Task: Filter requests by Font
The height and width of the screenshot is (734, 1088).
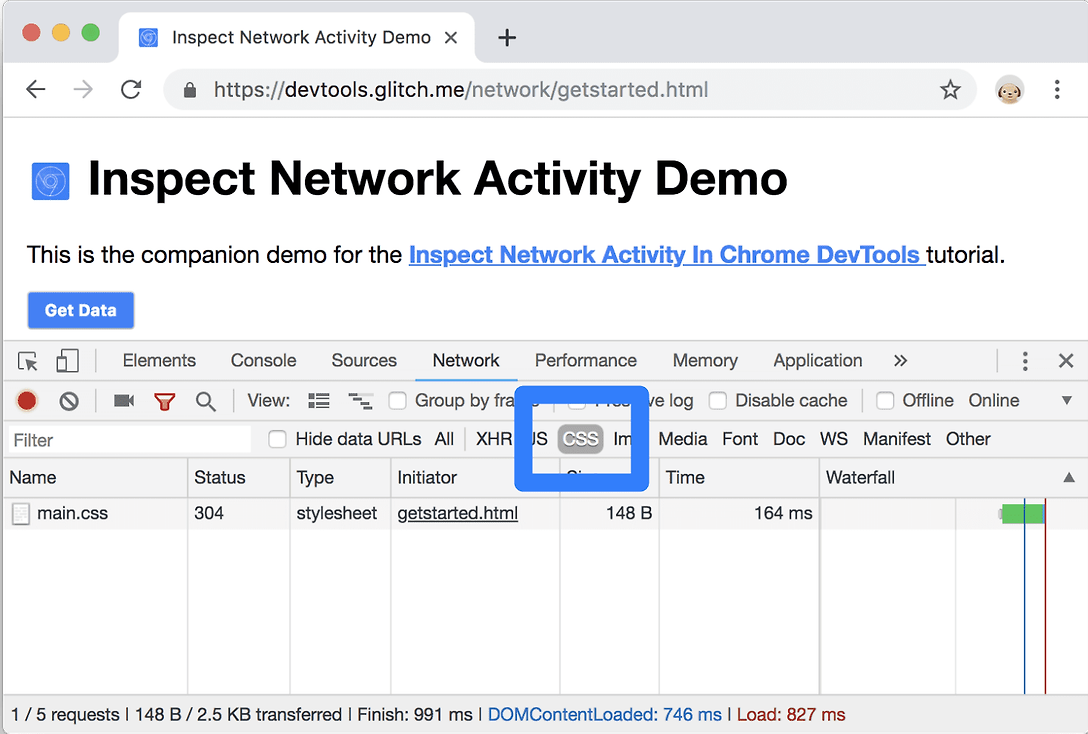Action: click(x=740, y=439)
